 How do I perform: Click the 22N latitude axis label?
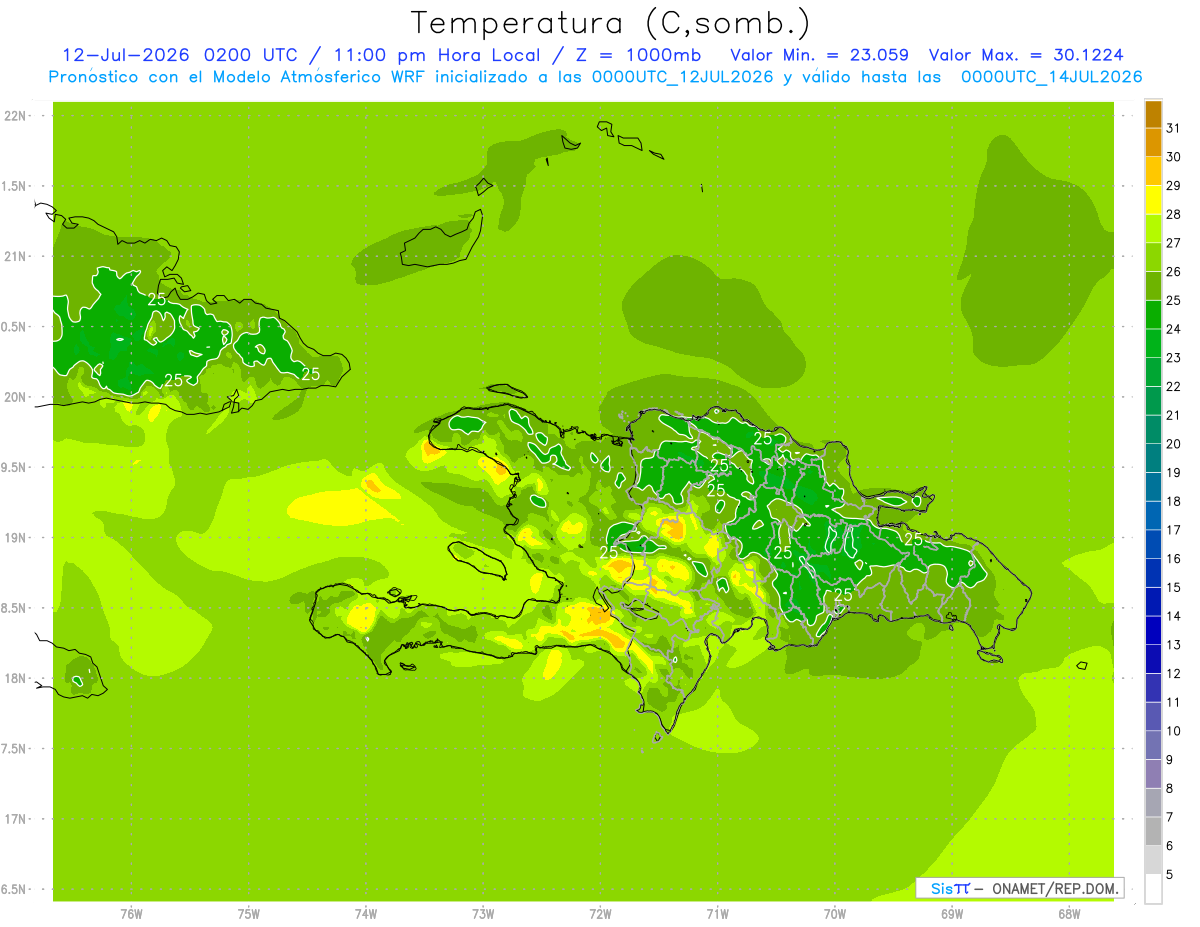pos(16,116)
